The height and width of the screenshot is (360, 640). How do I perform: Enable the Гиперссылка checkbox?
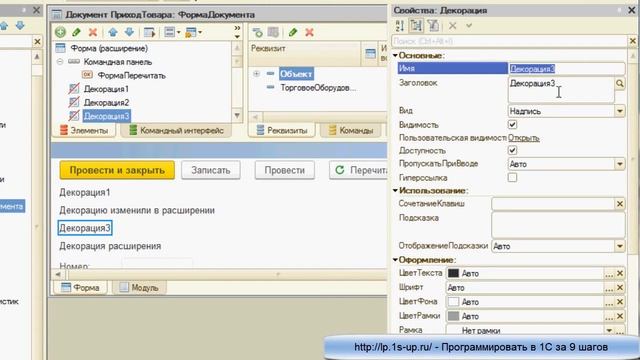coord(512,178)
